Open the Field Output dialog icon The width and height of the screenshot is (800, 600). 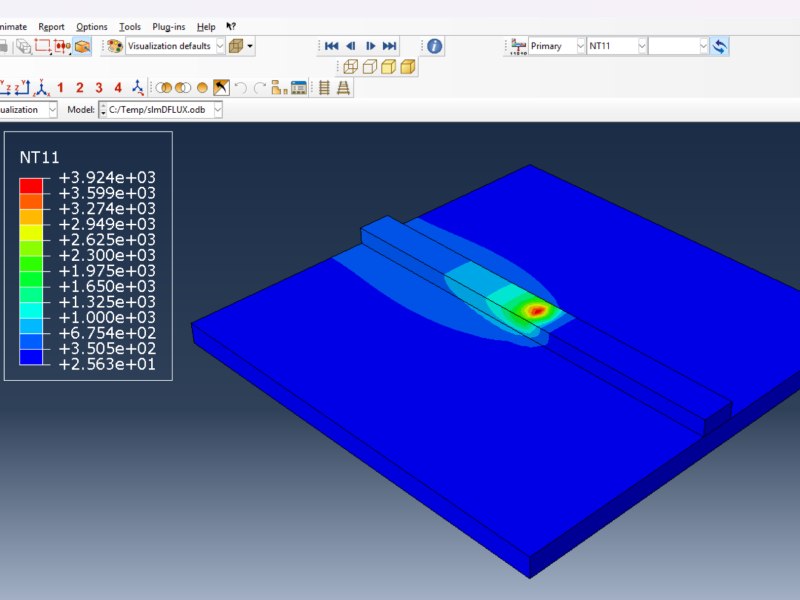(x=518, y=46)
